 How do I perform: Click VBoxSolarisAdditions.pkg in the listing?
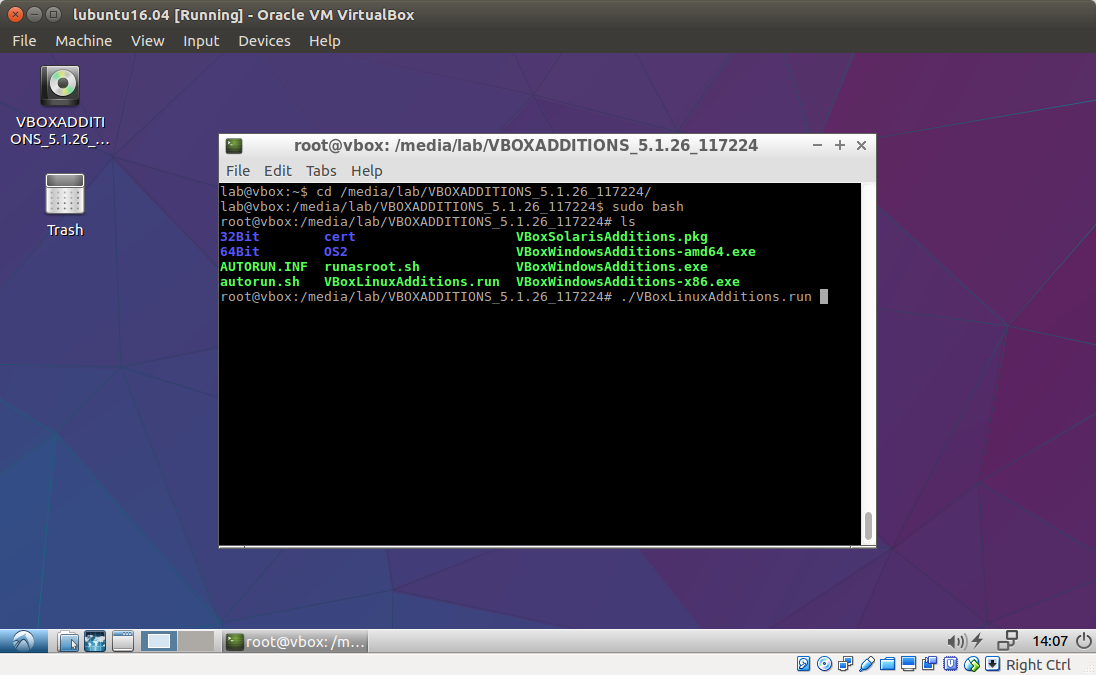point(612,237)
